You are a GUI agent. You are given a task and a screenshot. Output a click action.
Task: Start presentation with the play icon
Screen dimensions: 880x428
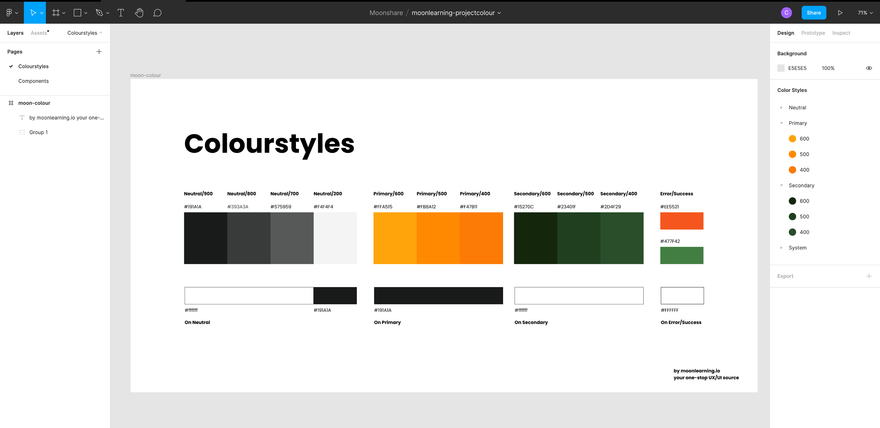(840, 12)
